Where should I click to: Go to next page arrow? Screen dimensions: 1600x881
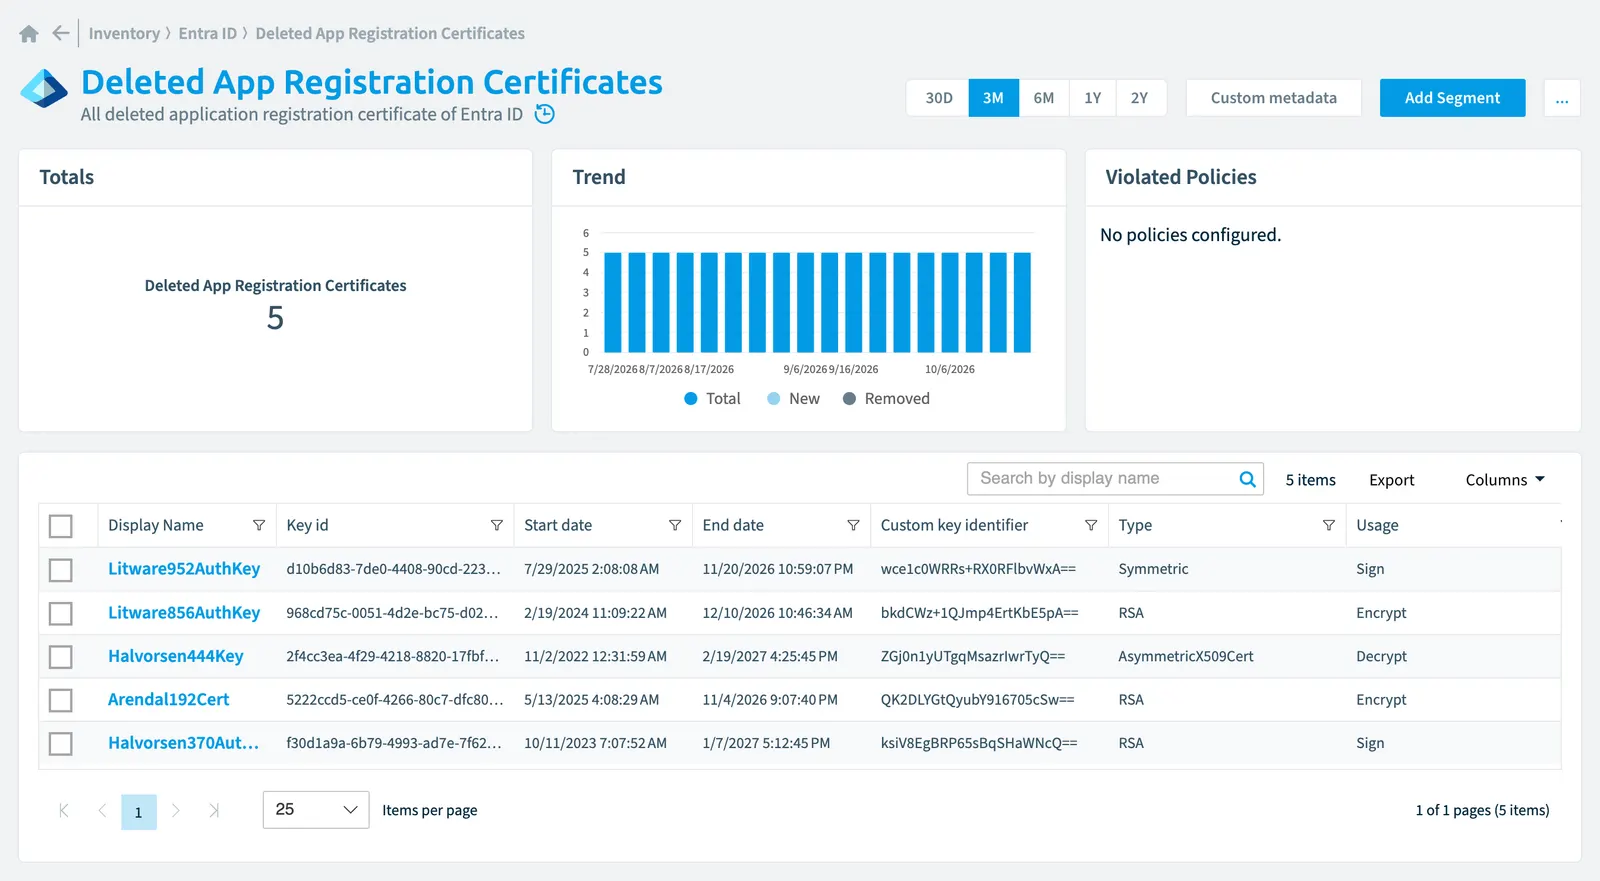[176, 811]
